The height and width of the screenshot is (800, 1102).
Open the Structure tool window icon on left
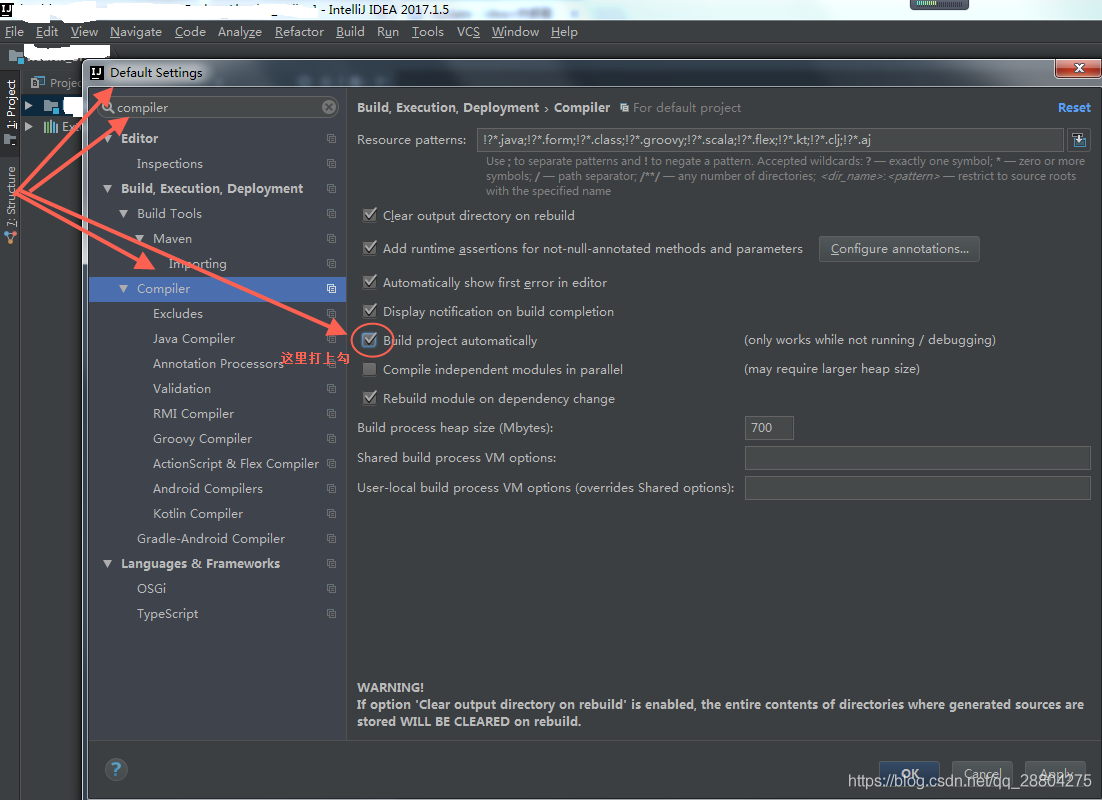pos(11,238)
